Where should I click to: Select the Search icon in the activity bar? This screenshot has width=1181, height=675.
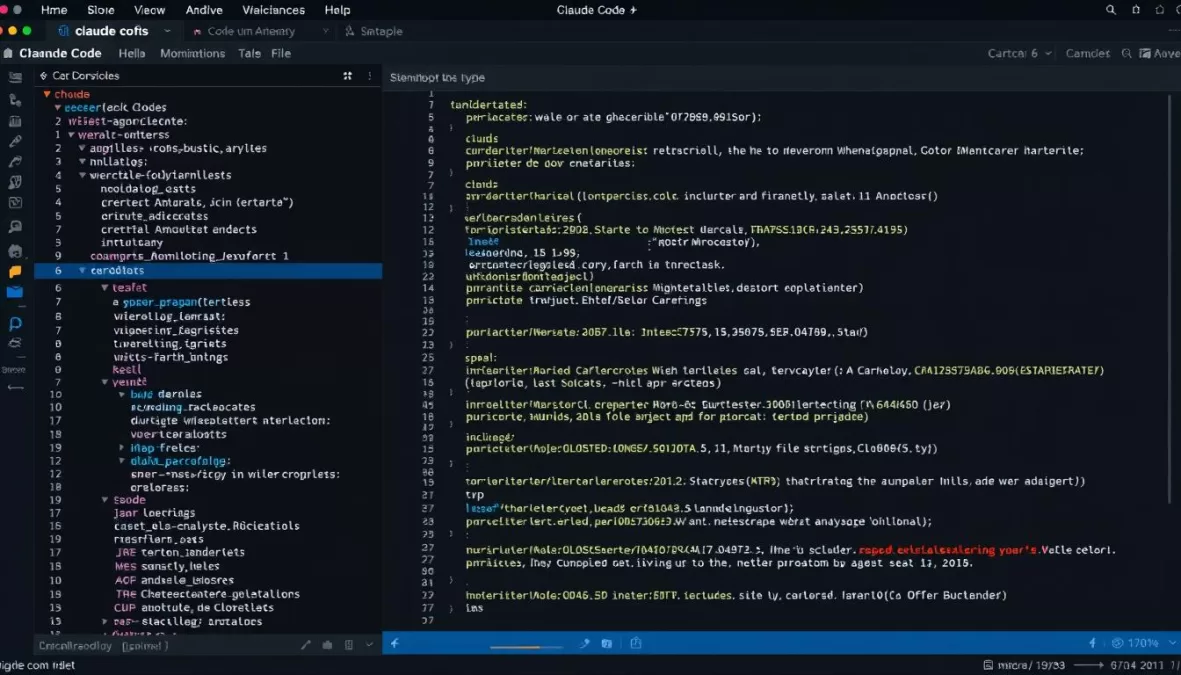click(15, 100)
